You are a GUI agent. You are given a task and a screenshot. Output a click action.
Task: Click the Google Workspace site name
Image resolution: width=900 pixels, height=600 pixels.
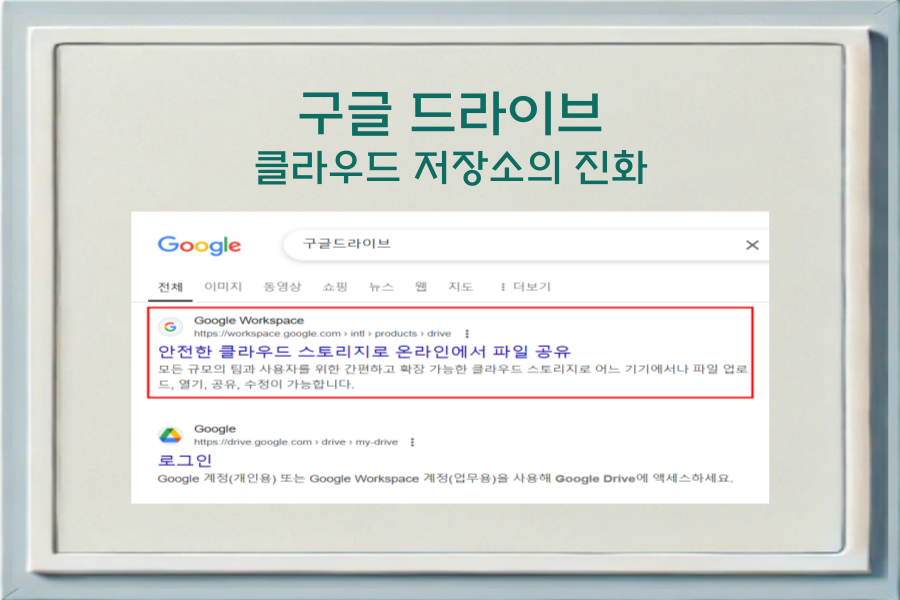(249, 320)
